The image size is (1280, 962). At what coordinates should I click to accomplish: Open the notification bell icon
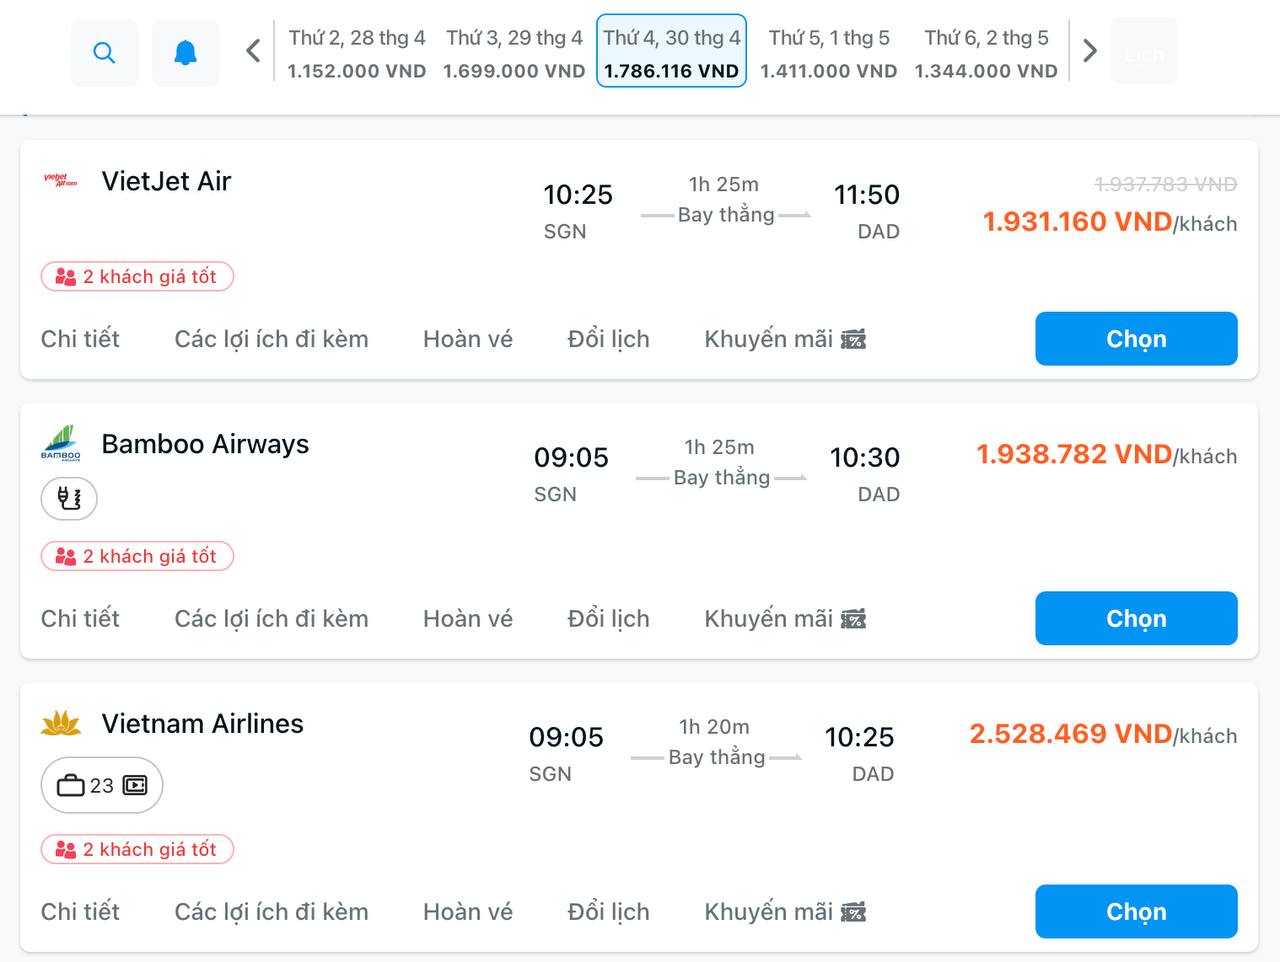185,52
